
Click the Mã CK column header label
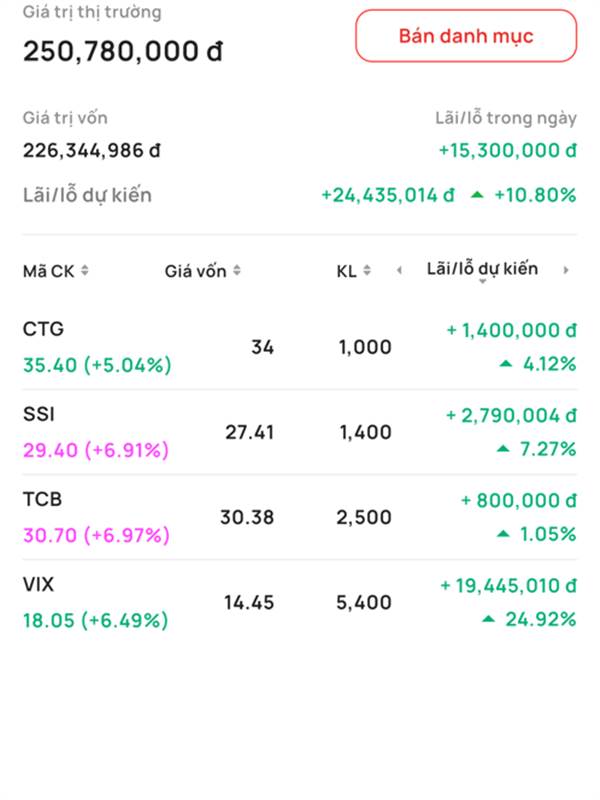[x=48, y=271]
